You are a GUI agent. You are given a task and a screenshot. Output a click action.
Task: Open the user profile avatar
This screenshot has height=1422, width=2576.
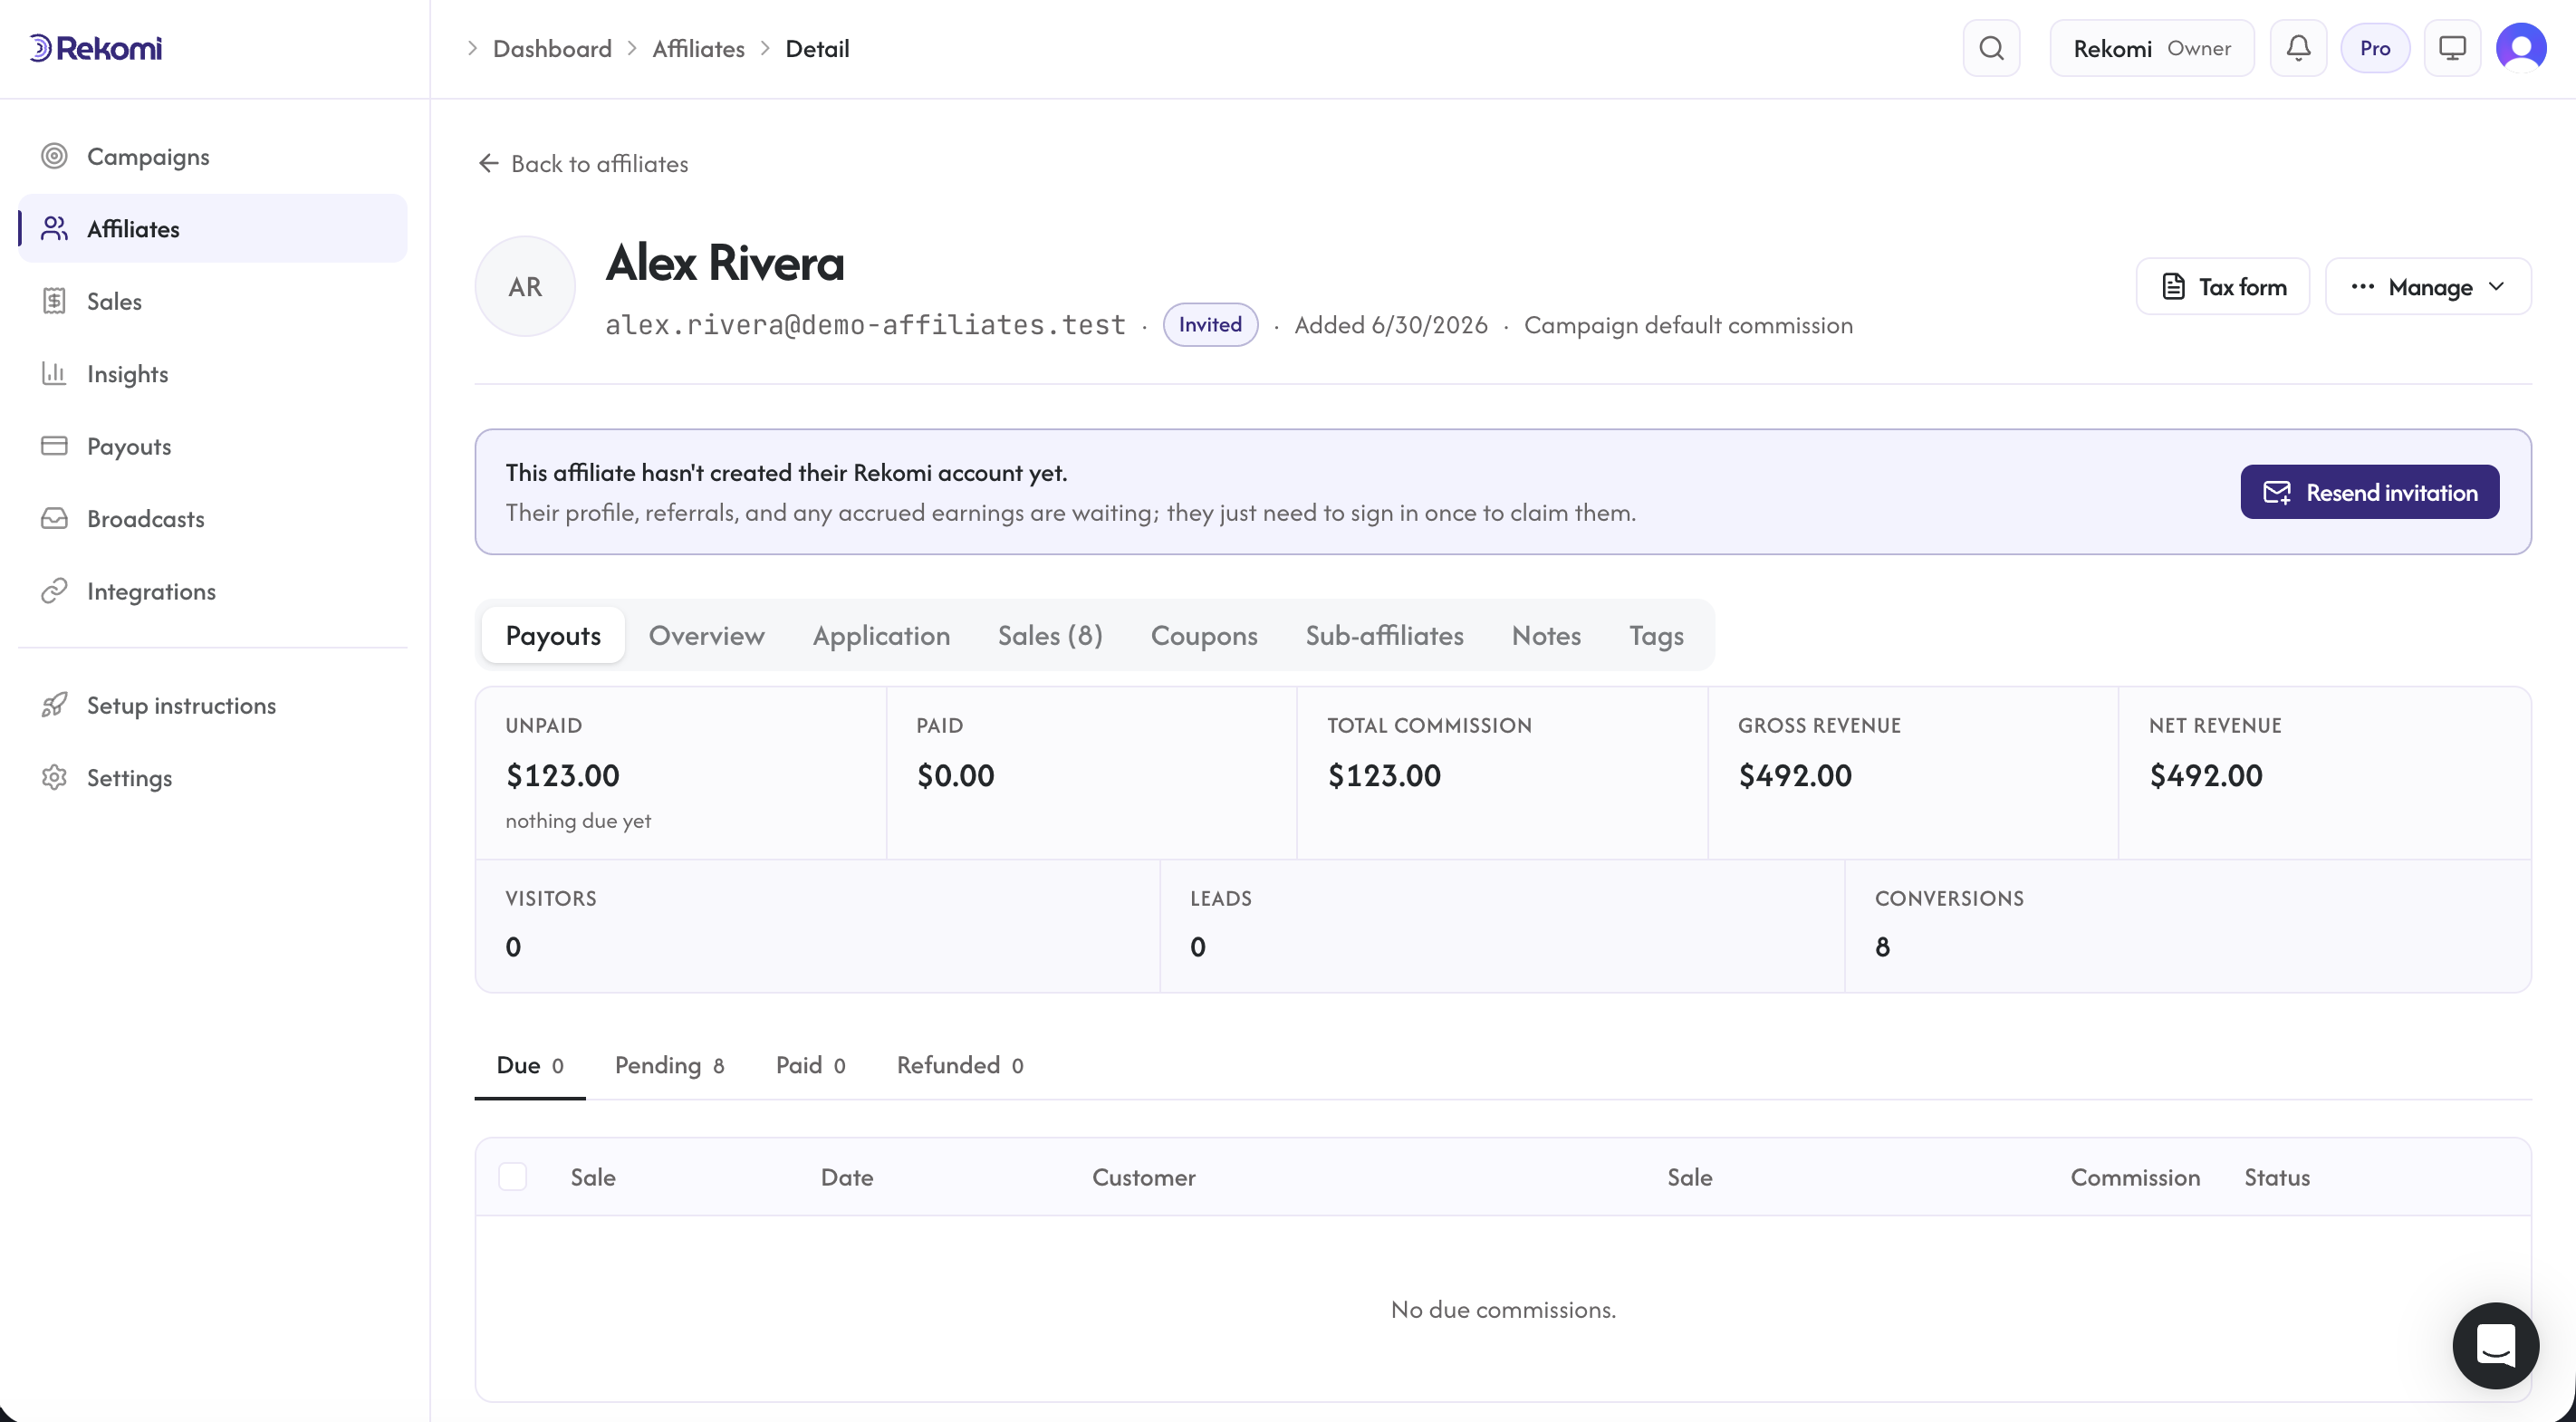(x=2521, y=48)
